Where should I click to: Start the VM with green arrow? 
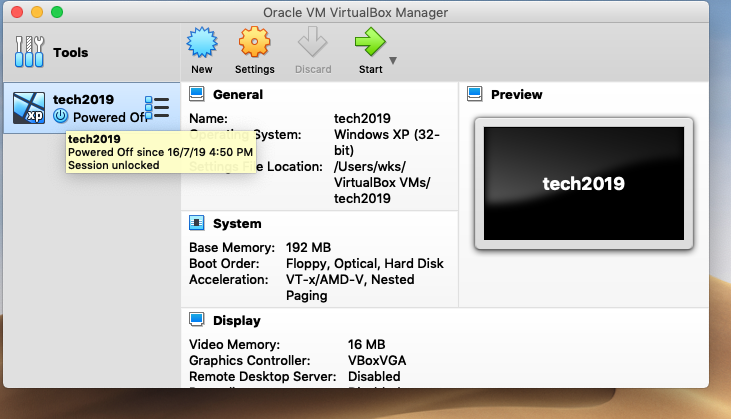370,42
